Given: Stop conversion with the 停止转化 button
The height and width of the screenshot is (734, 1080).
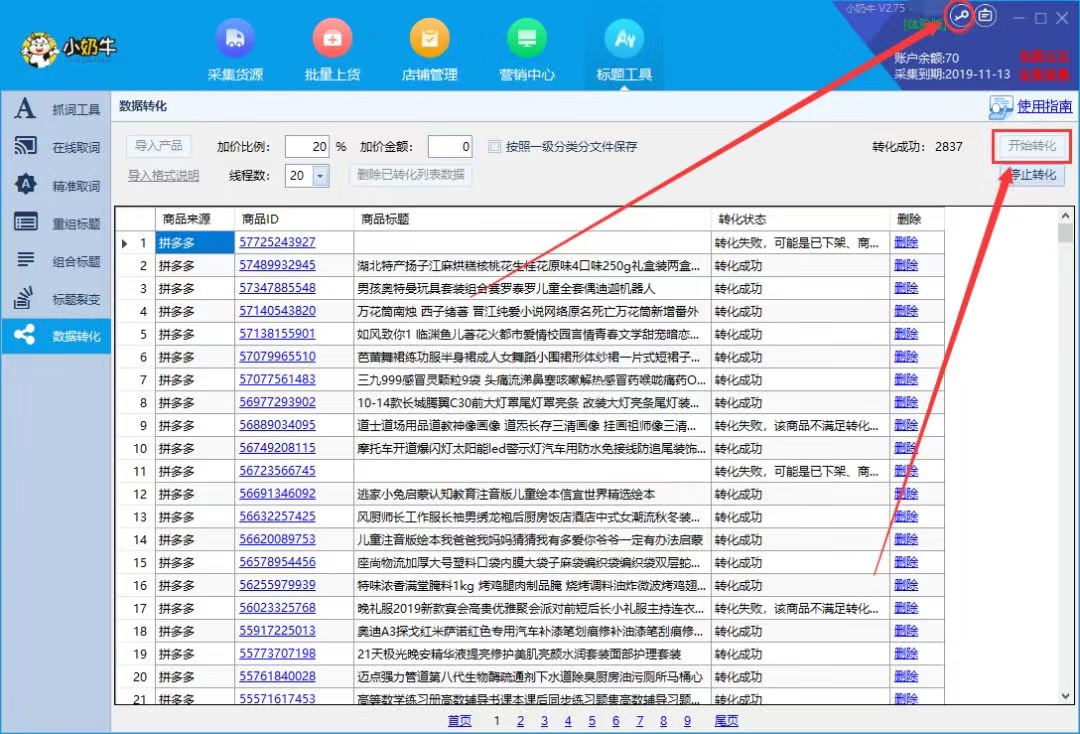Looking at the screenshot, I should (1032, 175).
